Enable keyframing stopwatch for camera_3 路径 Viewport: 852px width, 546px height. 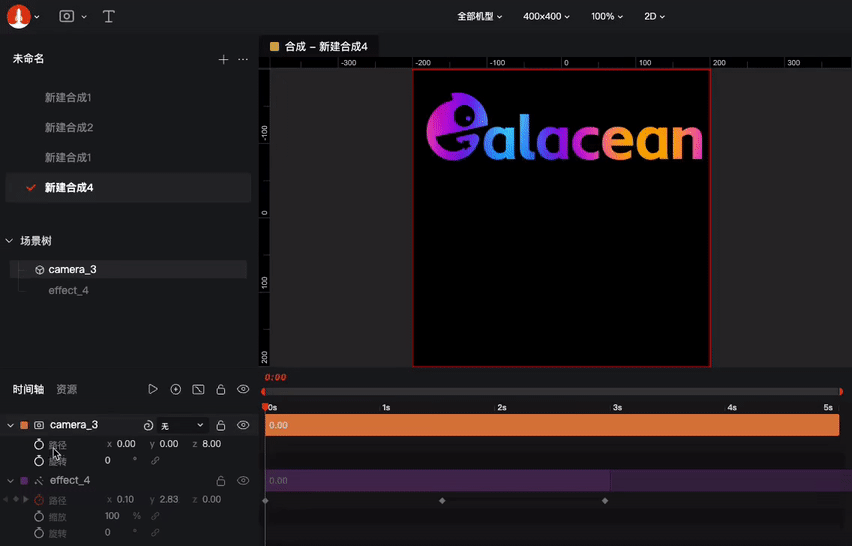click(x=39, y=444)
